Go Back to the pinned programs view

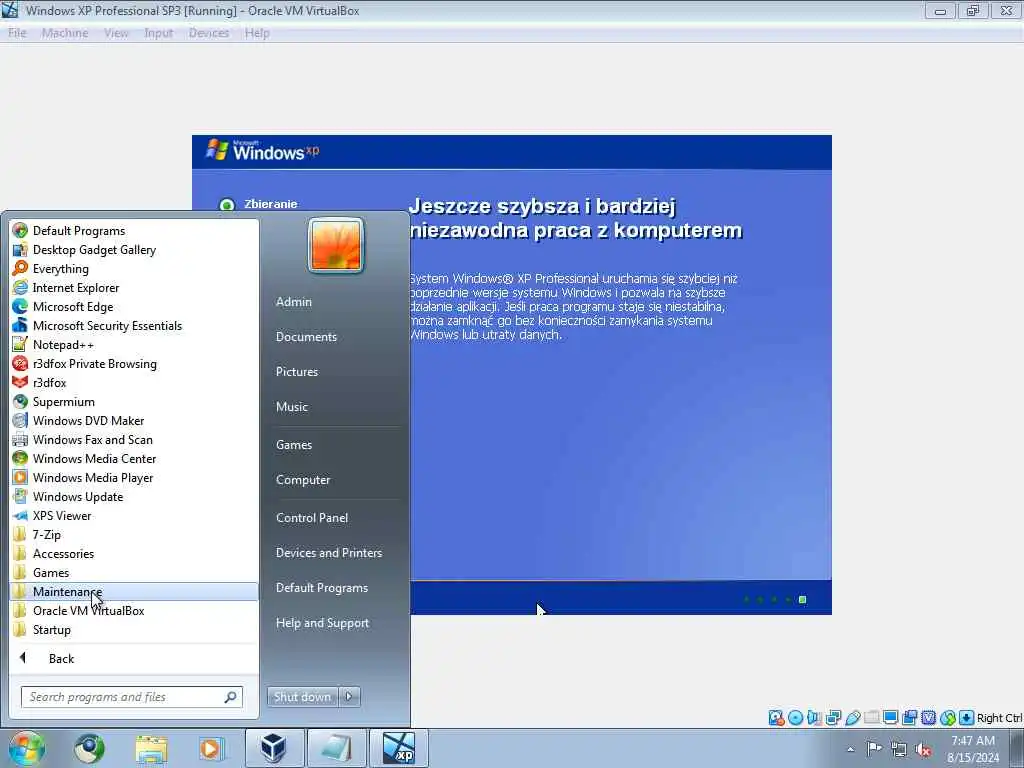coord(134,658)
